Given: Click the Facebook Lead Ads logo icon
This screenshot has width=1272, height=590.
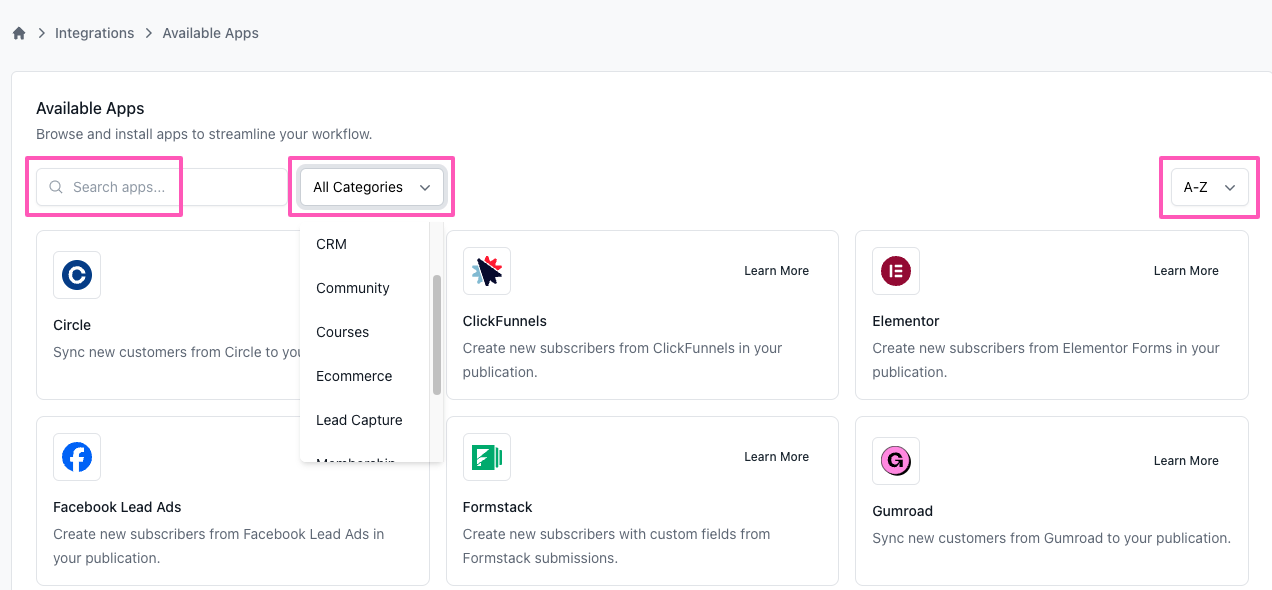Looking at the screenshot, I should (x=77, y=457).
